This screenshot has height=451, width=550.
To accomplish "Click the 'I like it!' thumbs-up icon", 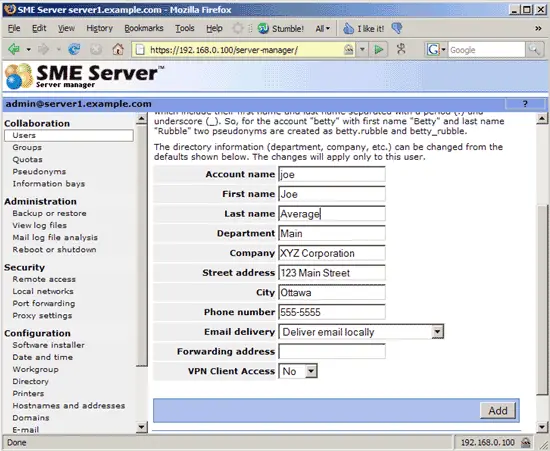I will pyautogui.click(x=348, y=28).
